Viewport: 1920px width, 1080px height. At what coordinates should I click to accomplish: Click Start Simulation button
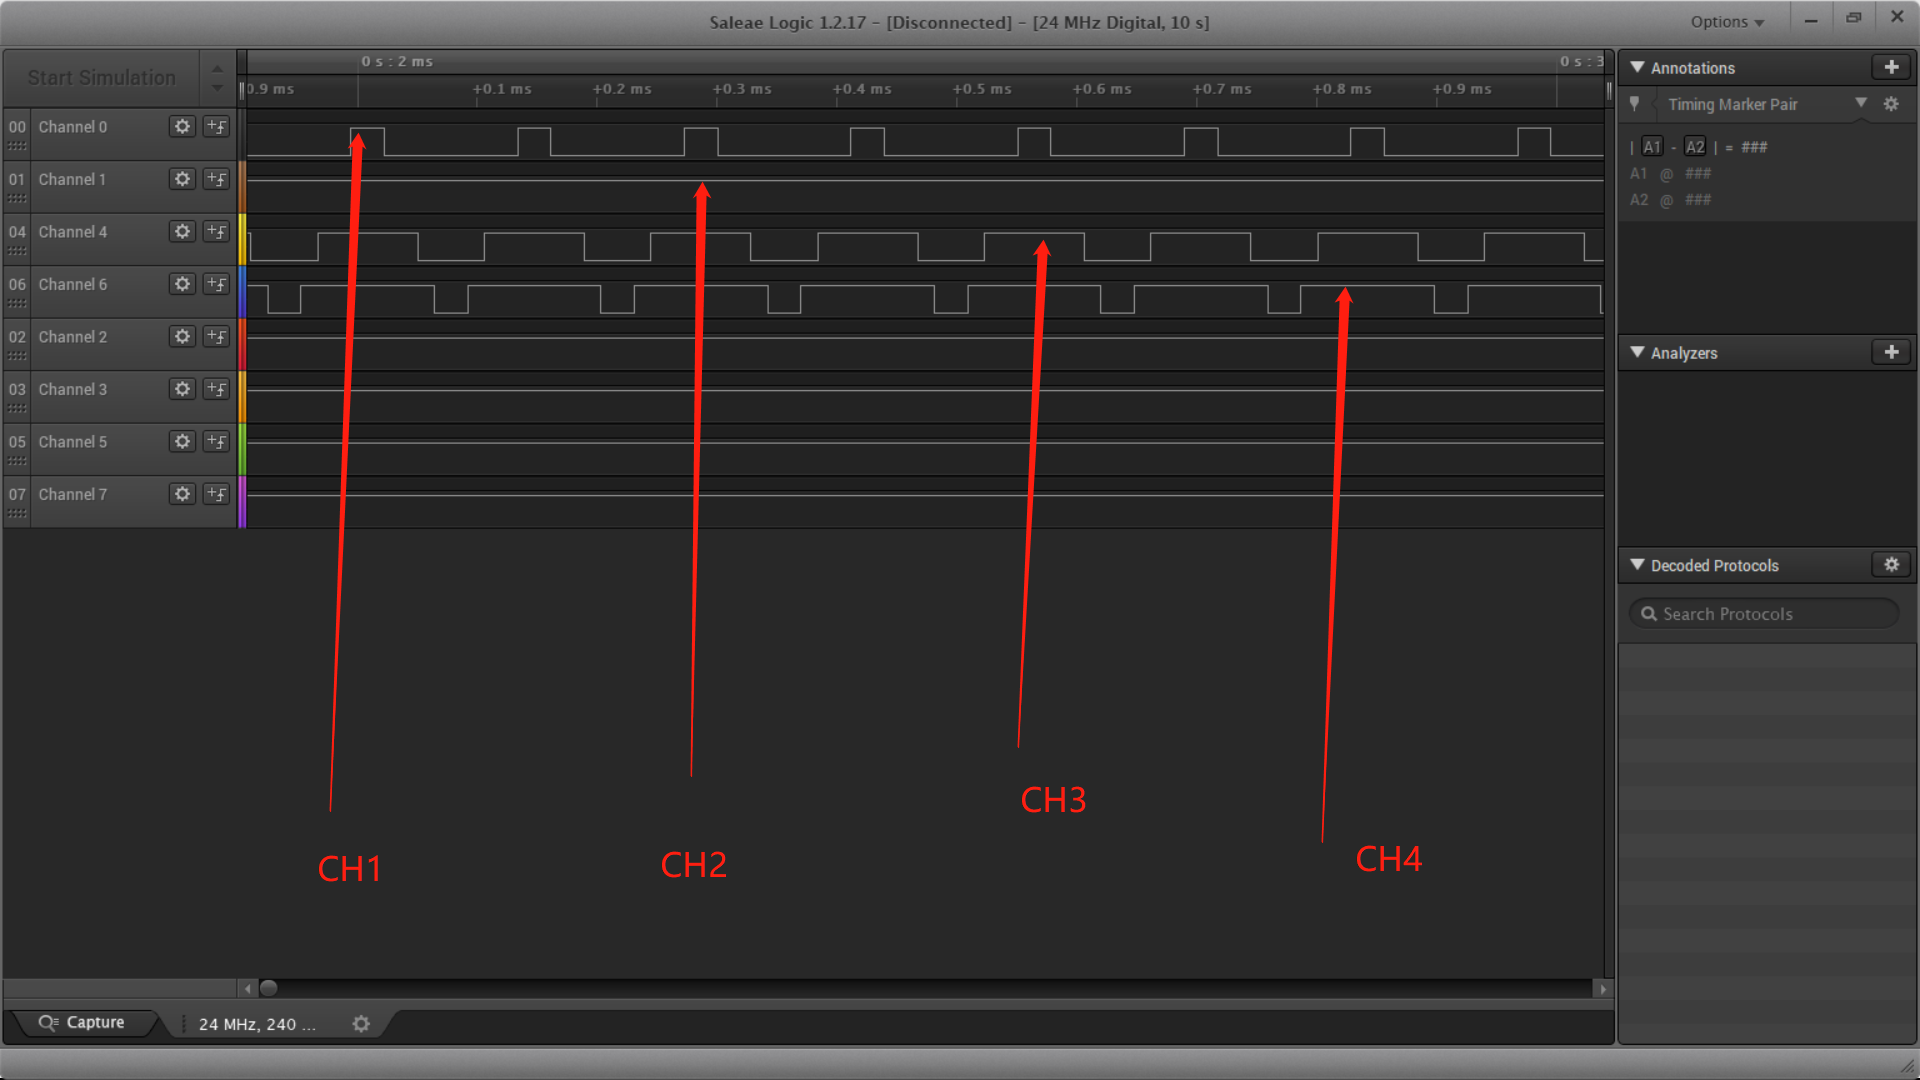pyautogui.click(x=102, y=75)
